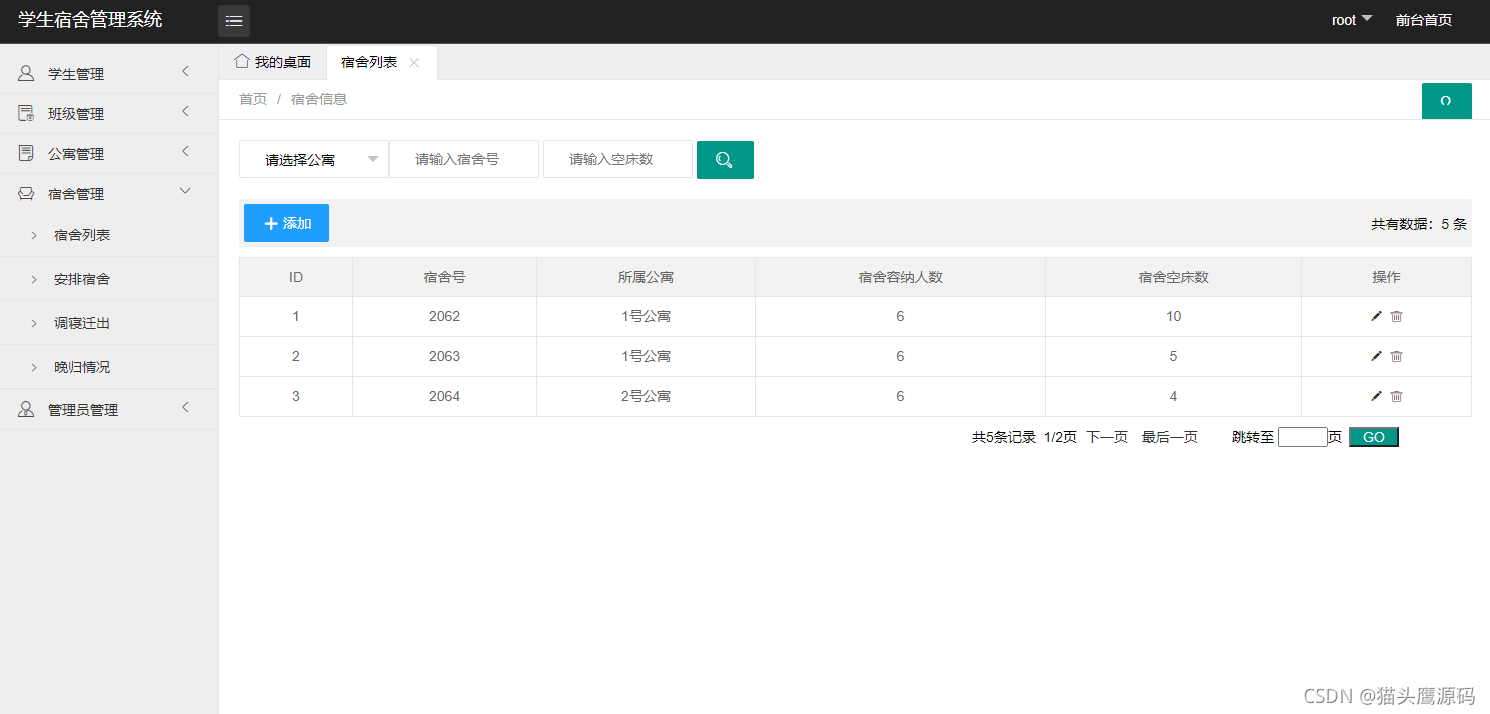Click the 前台首页 link
This screenshot has width=1490, height=714.
1424,20
